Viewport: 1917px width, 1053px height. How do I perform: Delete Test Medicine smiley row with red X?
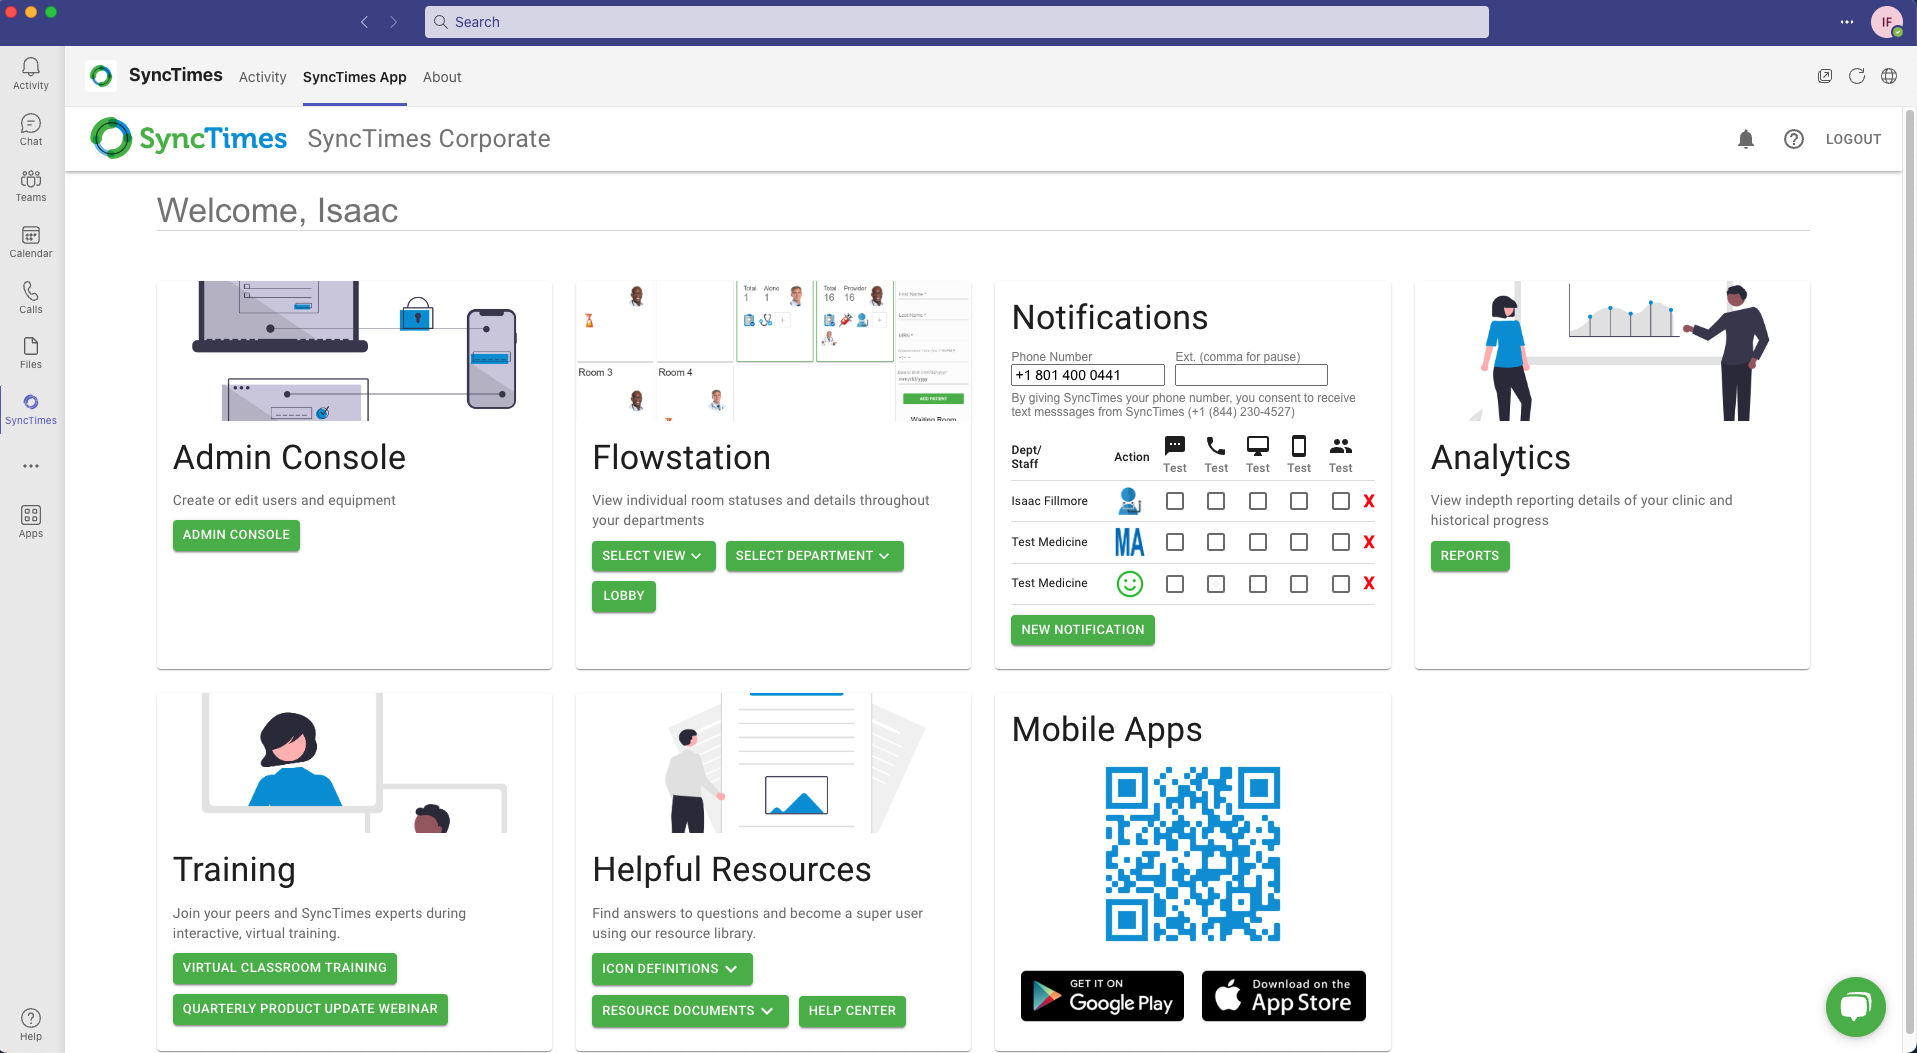[x=1369, y=583]
